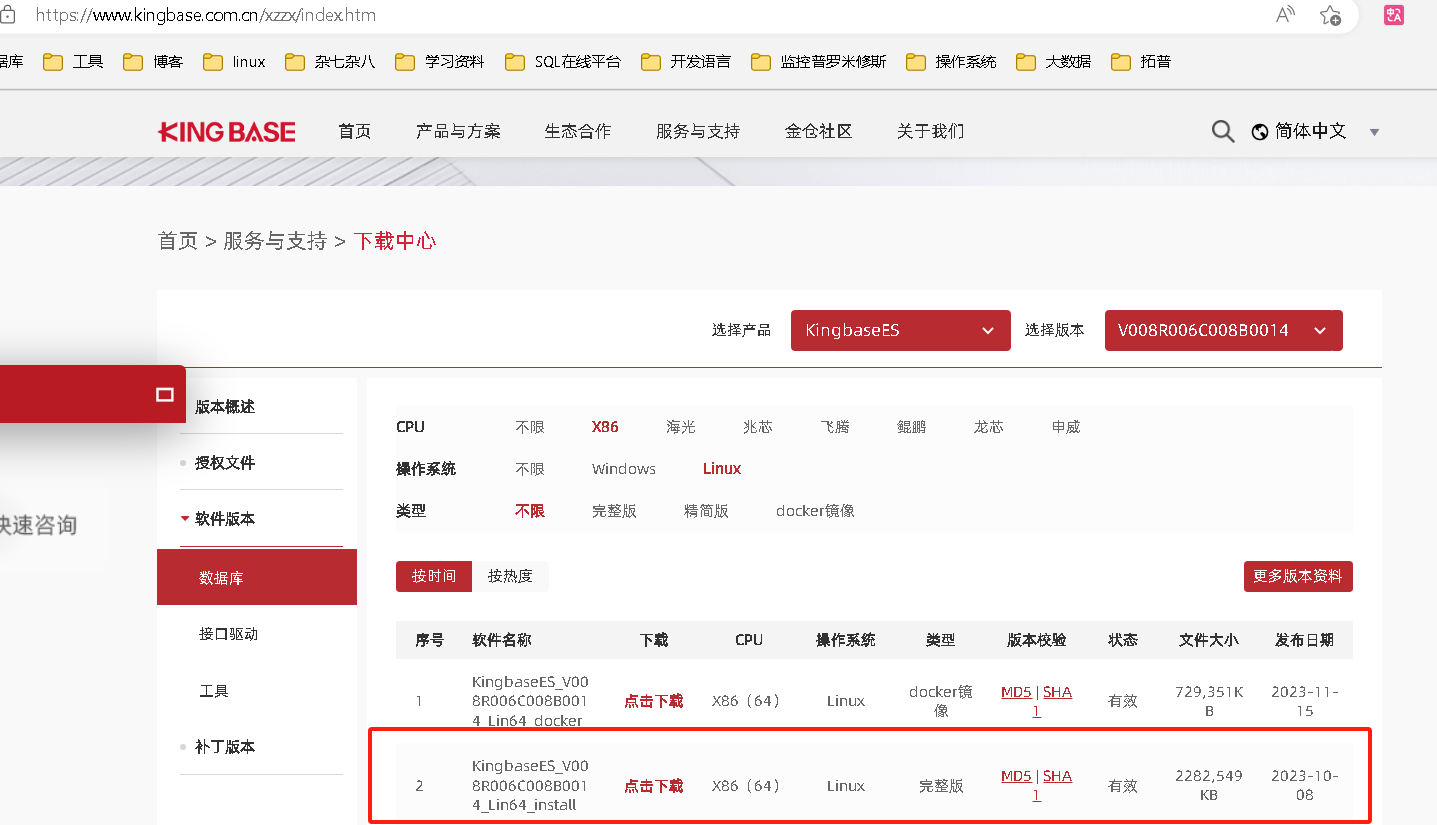Filter type by docker镜像
The width and height of the screenshot is (1437, 825).
(x=815, y=511)
